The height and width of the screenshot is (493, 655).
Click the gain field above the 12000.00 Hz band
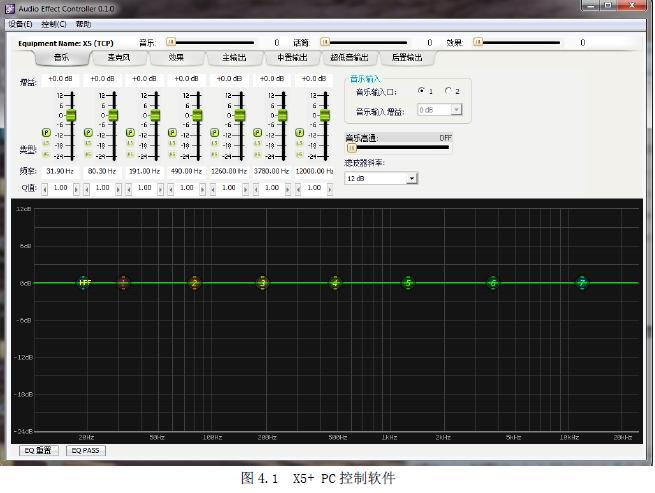[314, 79]
